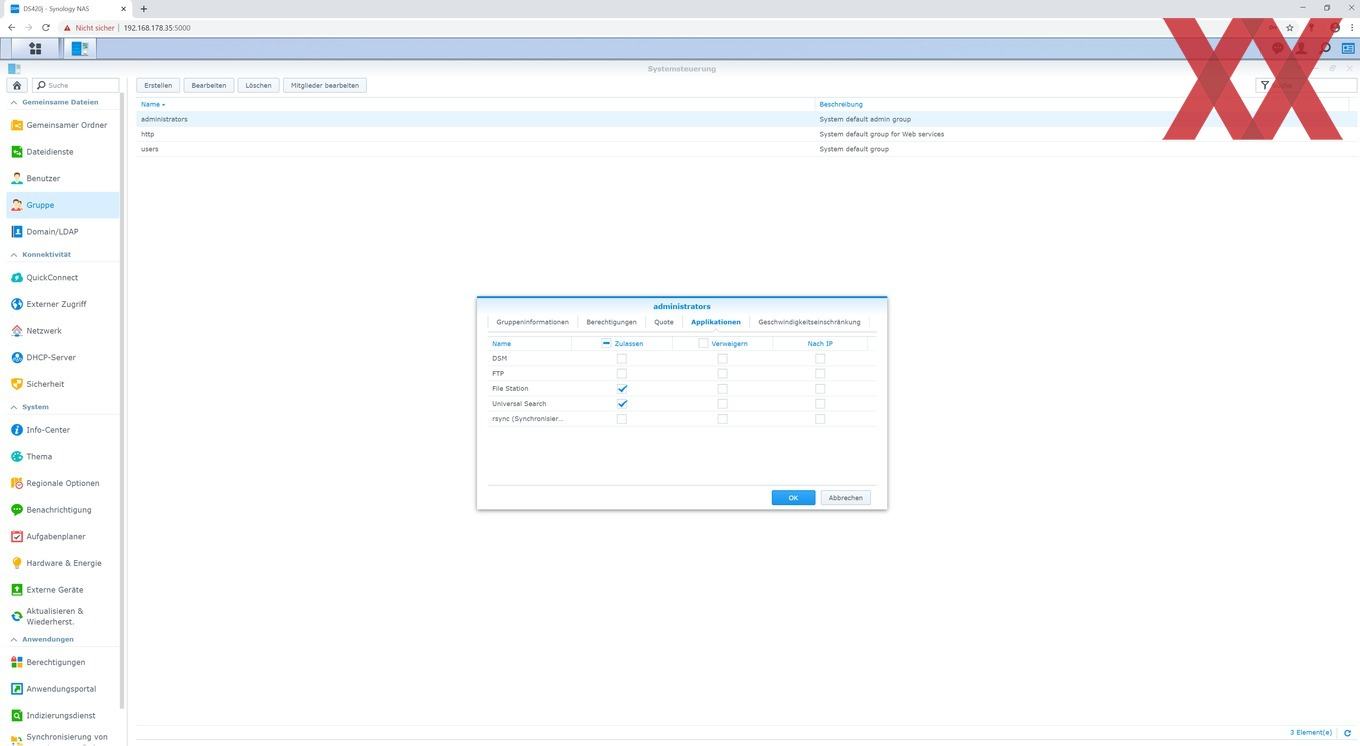Reload the browser page

point(46,27)
